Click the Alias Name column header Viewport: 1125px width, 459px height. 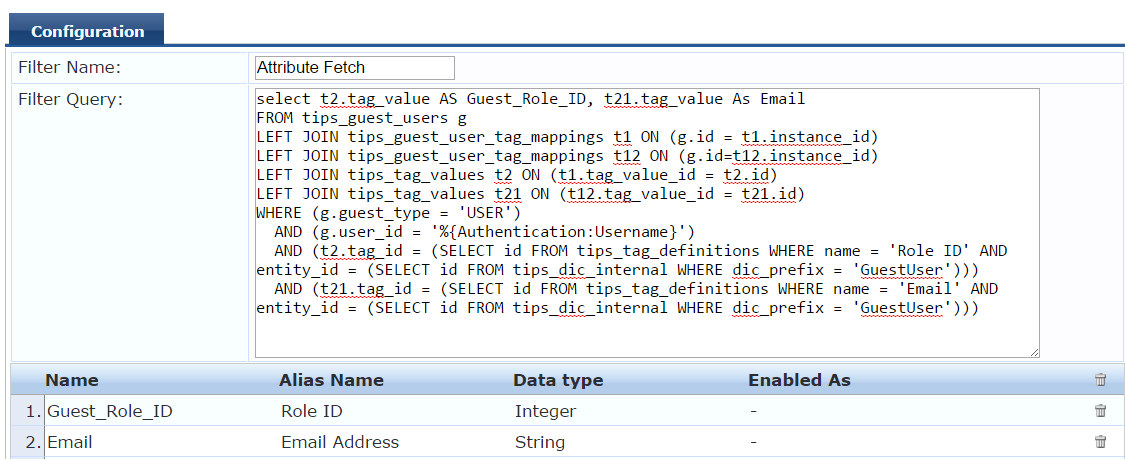click(331, 380)
